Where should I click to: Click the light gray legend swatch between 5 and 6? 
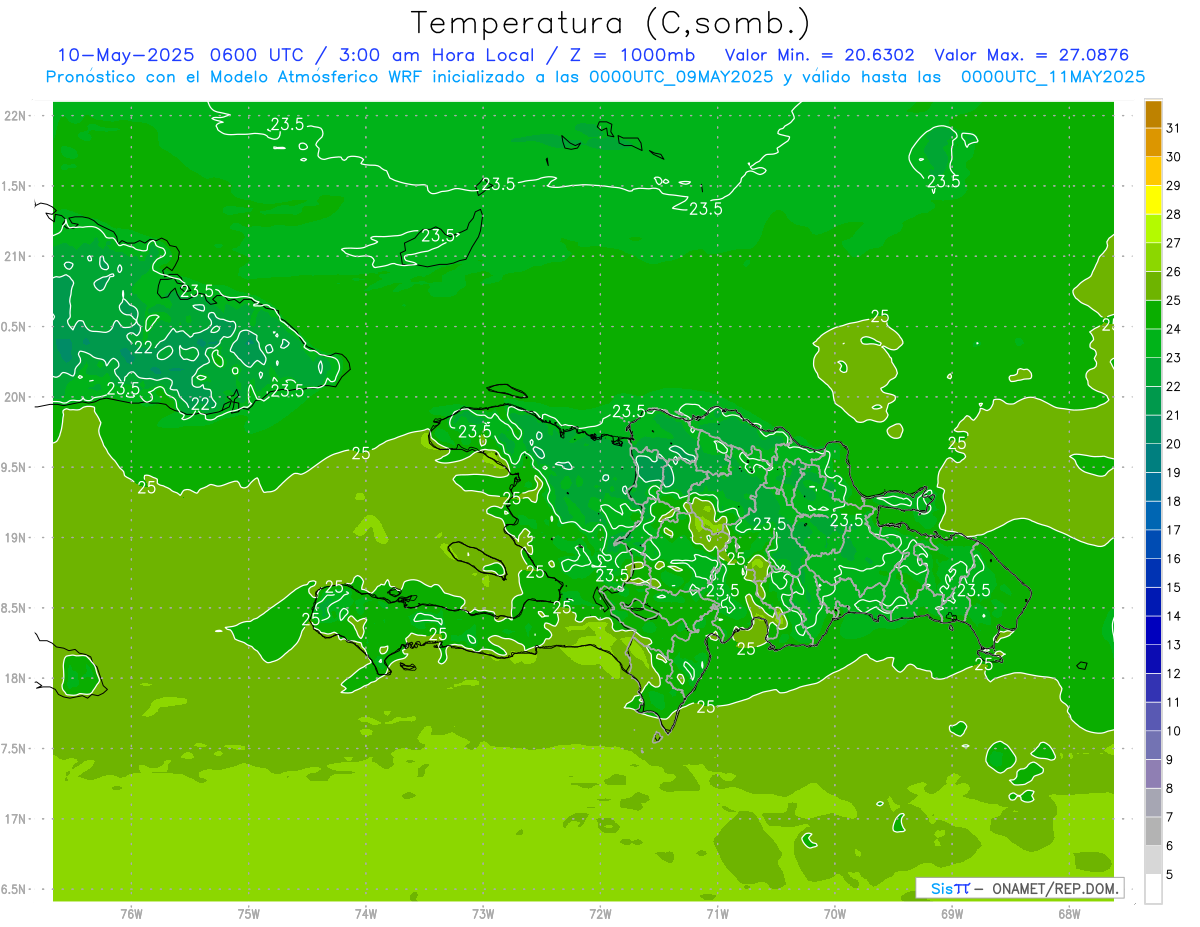coord(1153,860)
